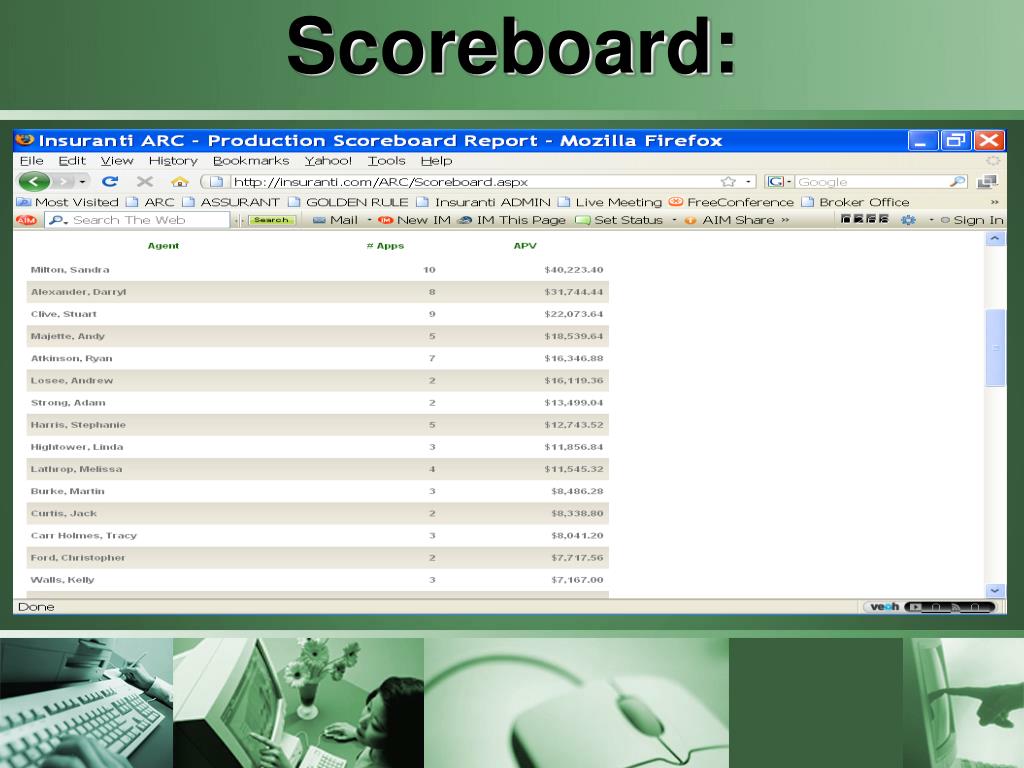Click the page scroll up arrow
Screen dimensions: 1024x768
coord(995,239)
